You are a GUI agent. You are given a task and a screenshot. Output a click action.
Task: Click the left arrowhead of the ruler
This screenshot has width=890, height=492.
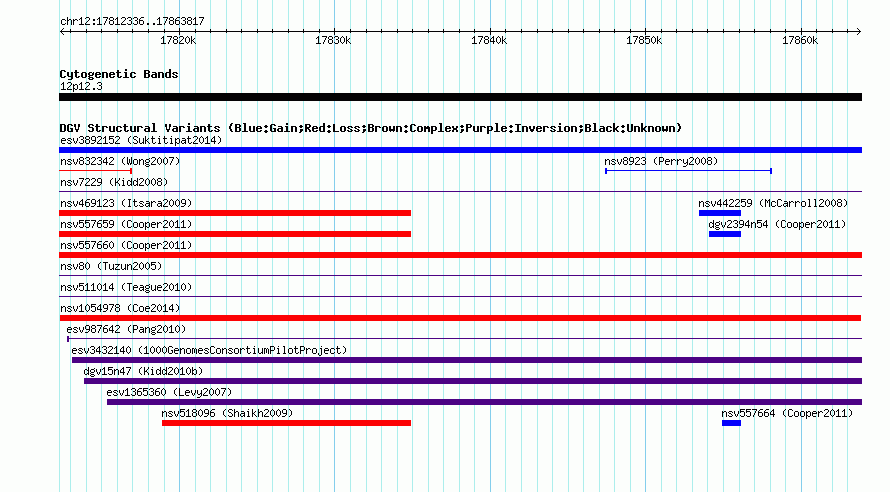[x=62, y=31]
